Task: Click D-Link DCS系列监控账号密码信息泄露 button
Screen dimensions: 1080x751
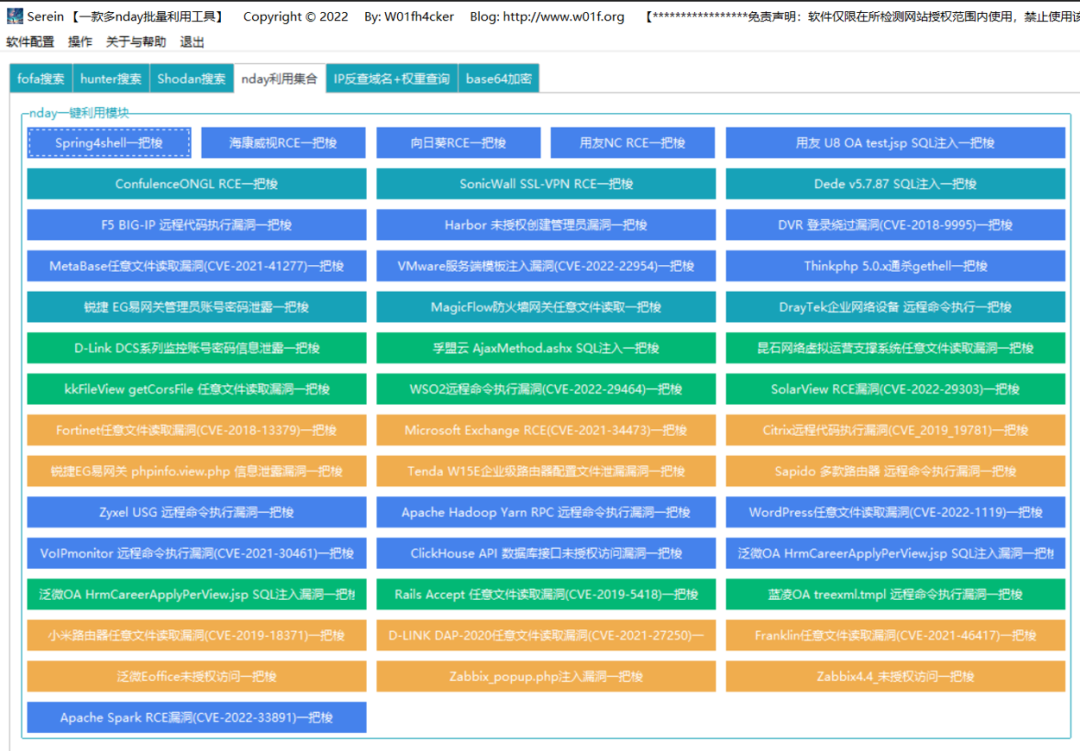Action: [x=196, y=348]
